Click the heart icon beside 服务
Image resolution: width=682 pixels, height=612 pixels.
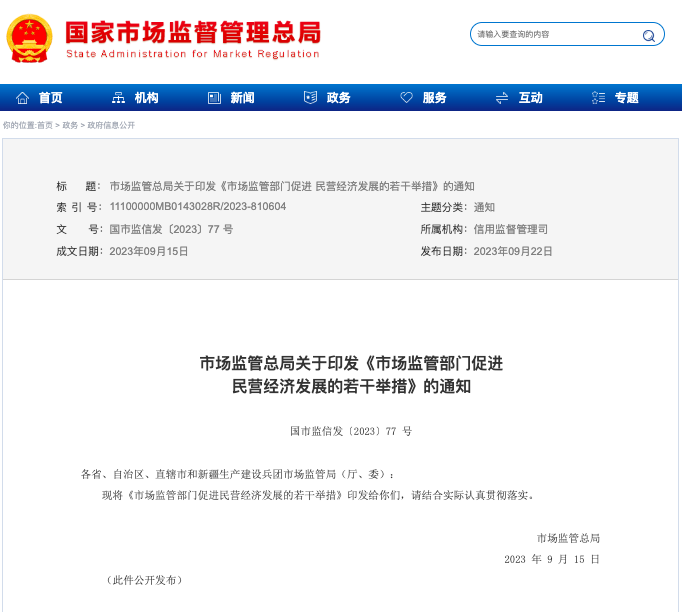406,98
